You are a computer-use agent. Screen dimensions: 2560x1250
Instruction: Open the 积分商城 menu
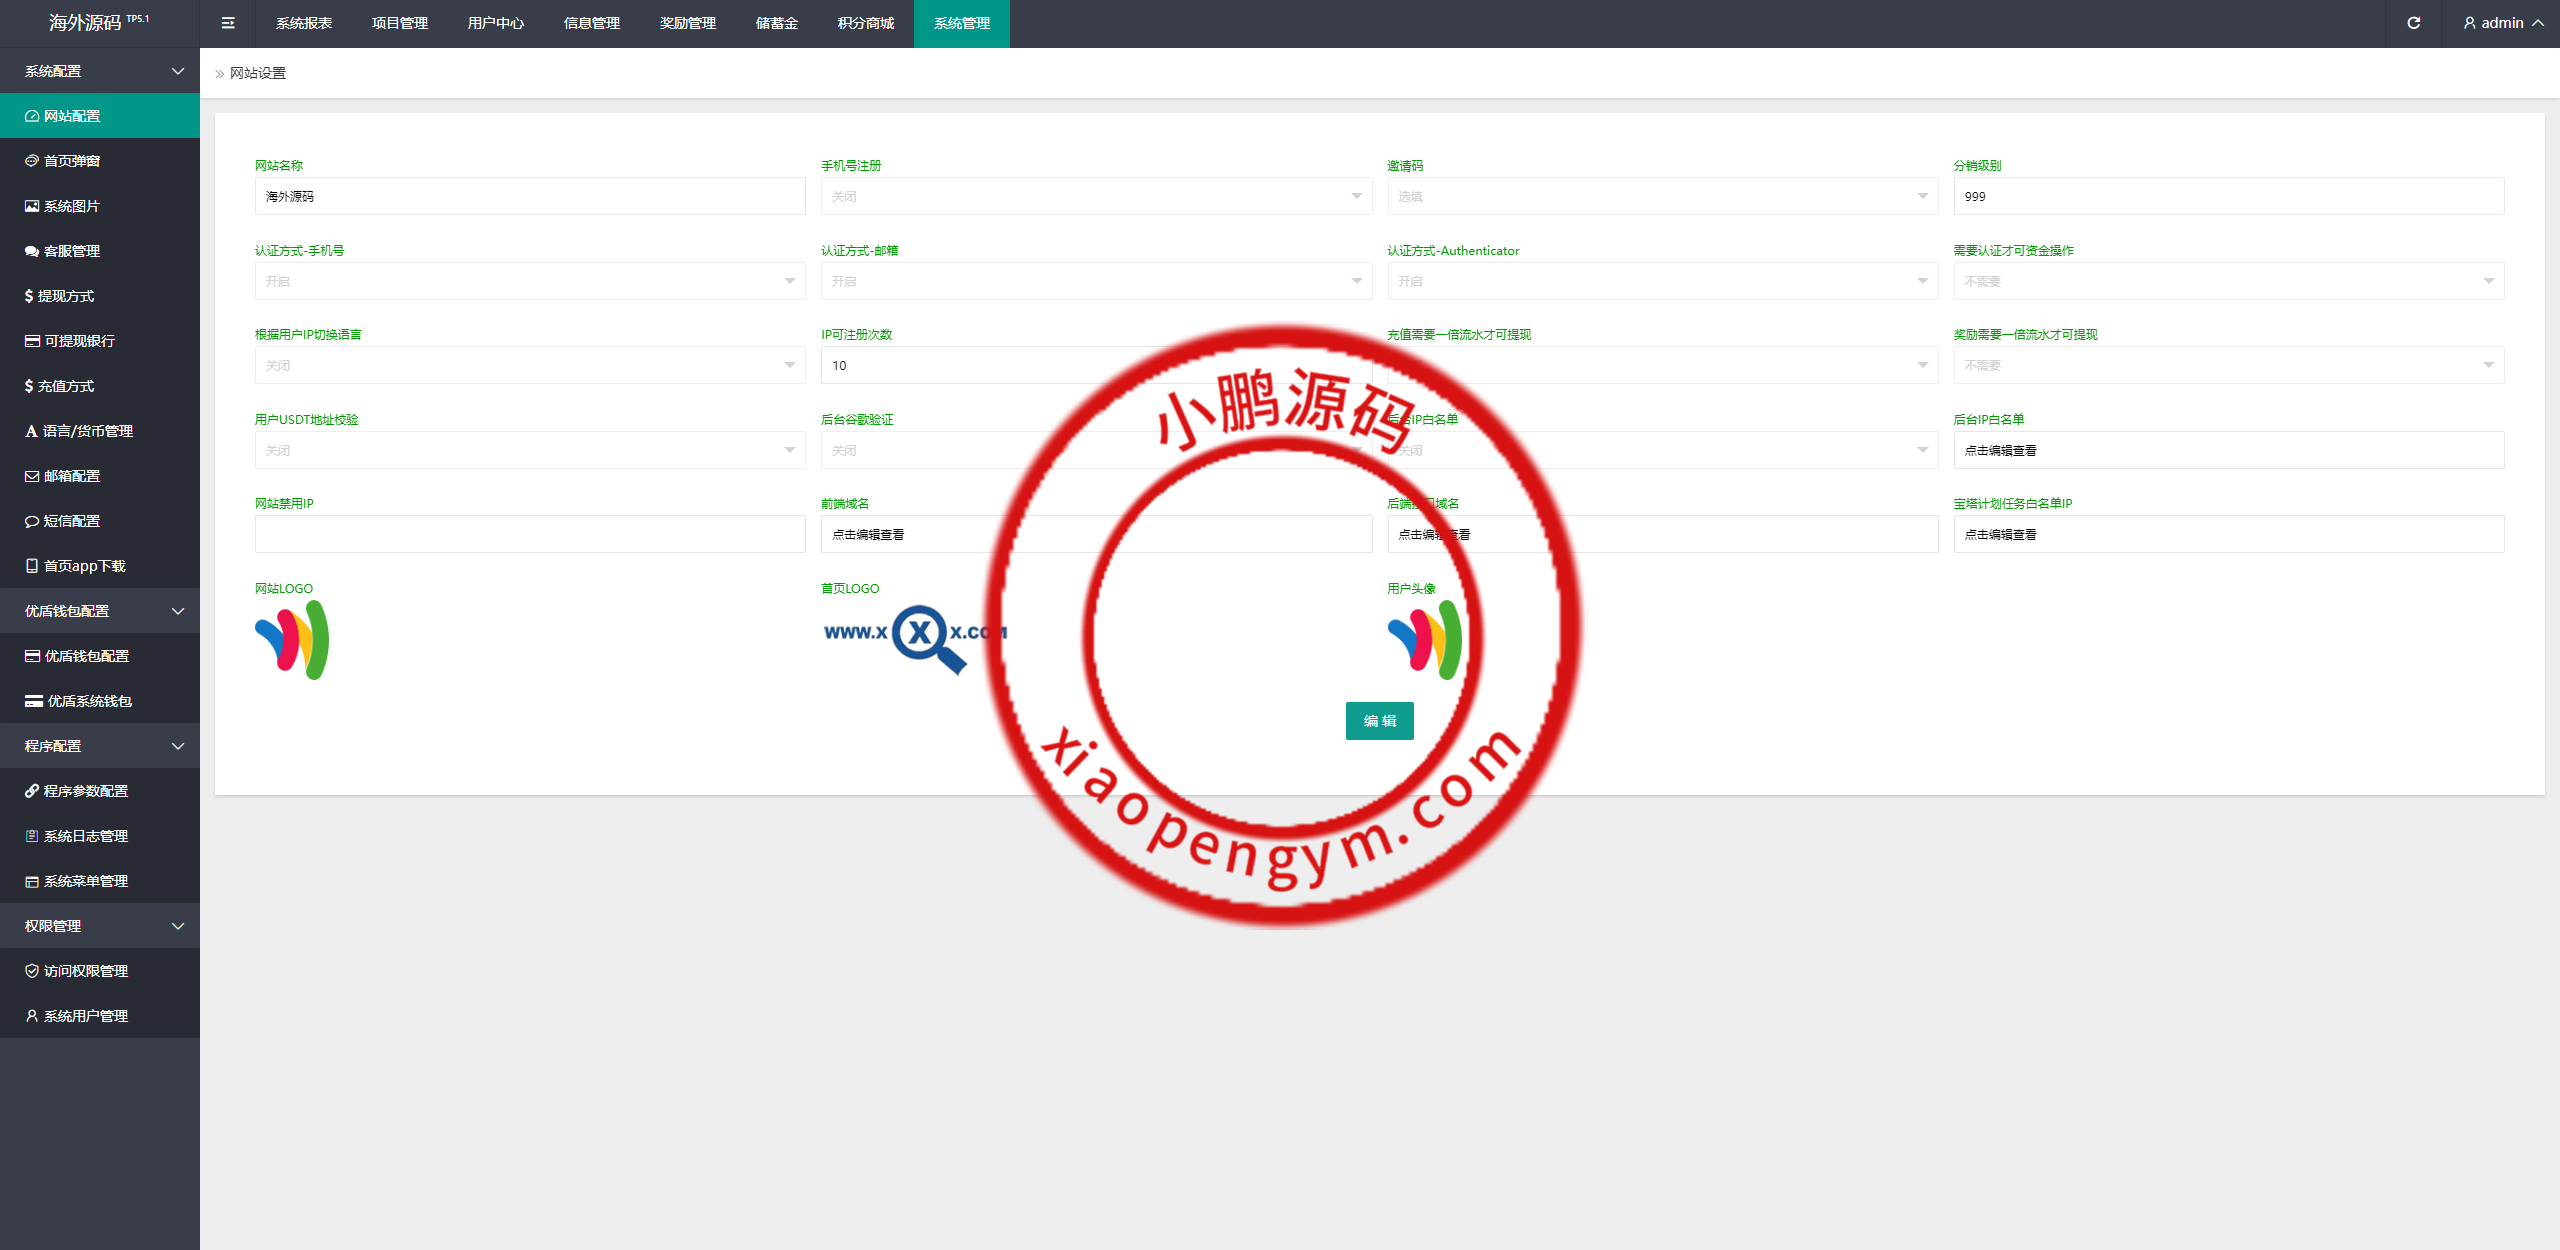click(864, 22)
